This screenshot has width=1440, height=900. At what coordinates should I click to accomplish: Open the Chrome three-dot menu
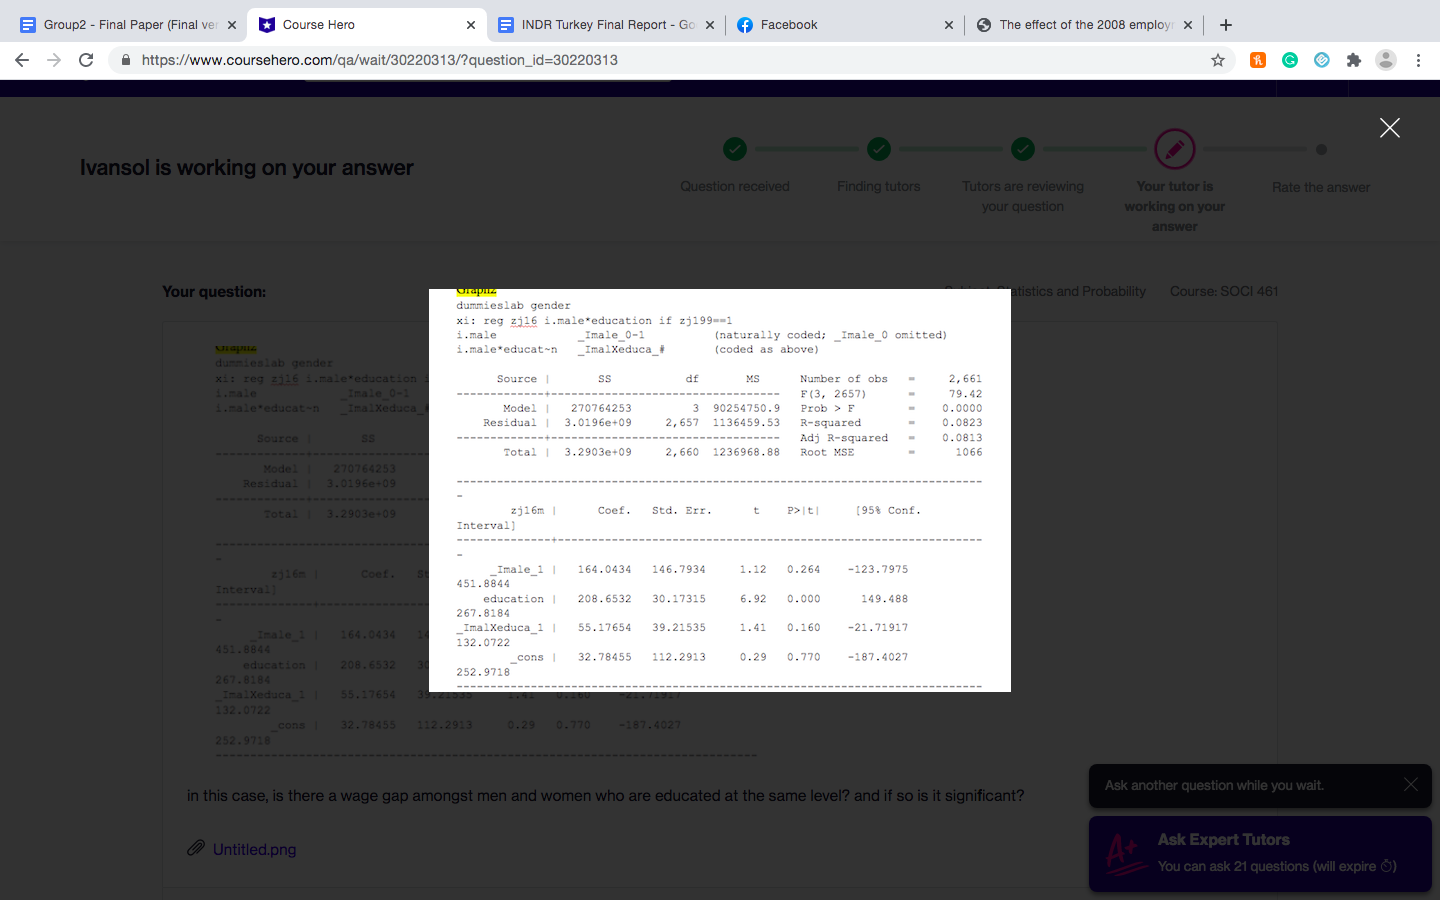1418,60
